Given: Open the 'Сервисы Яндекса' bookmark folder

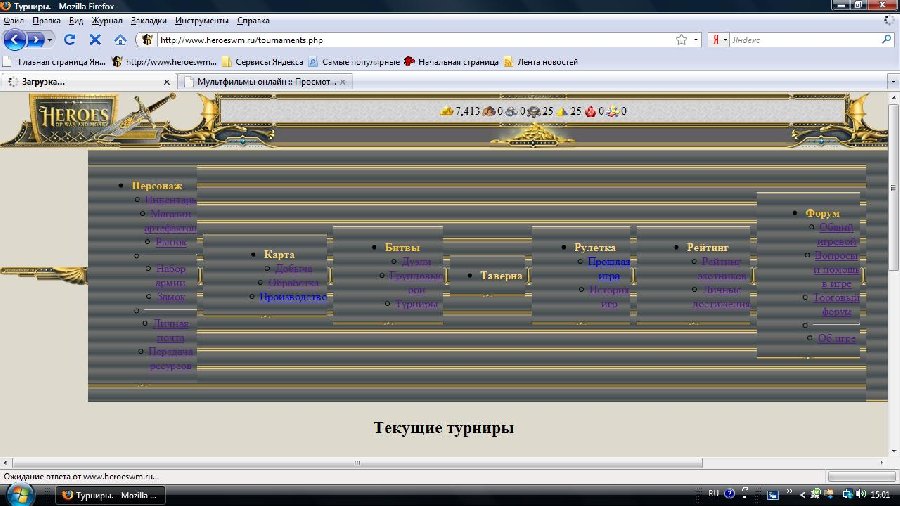Looking at the screenshot, I should (x=262, y=62).
